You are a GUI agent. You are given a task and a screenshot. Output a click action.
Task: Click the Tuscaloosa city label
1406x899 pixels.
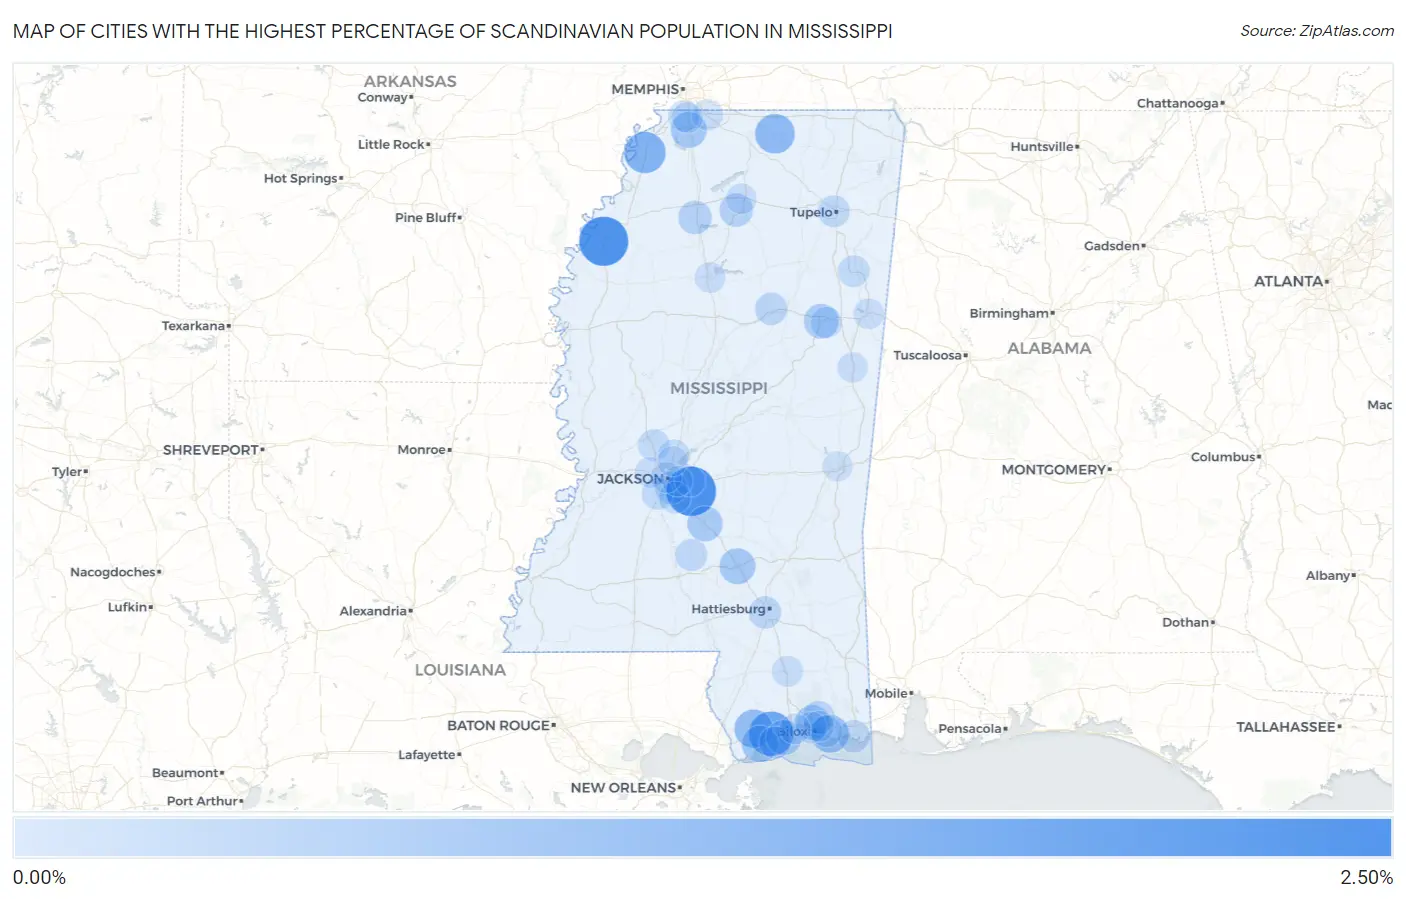point(928,355)
